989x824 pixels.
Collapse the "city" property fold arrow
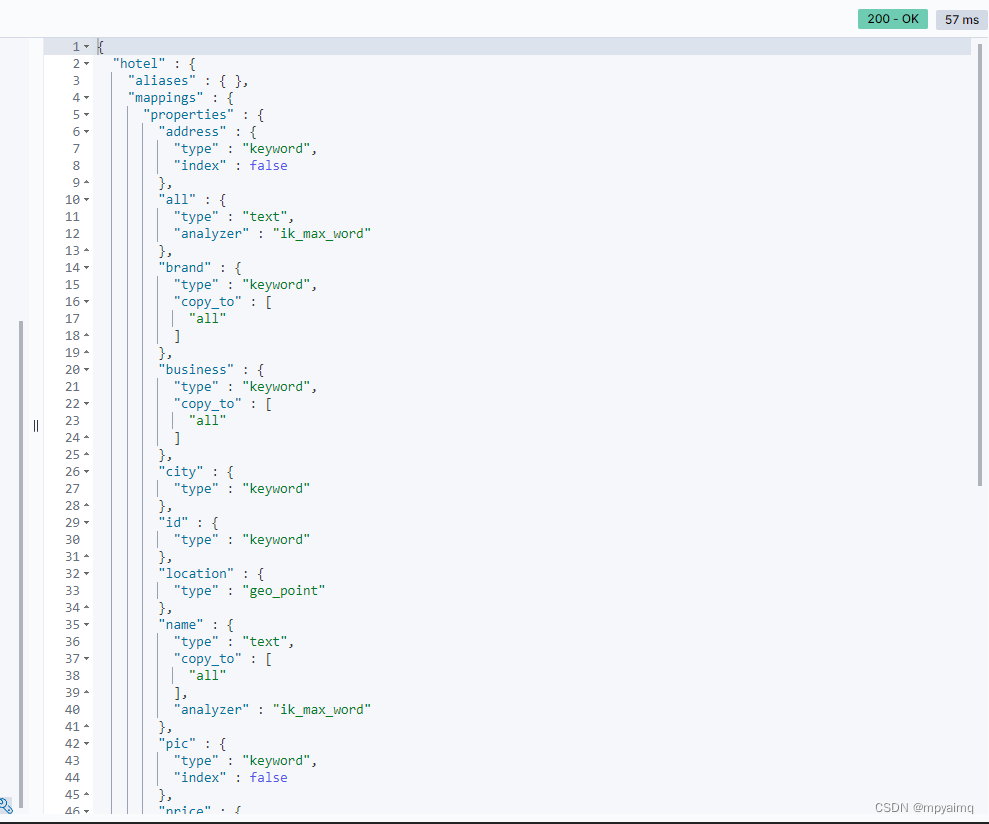pyautogui.click(x=86, y=471)
